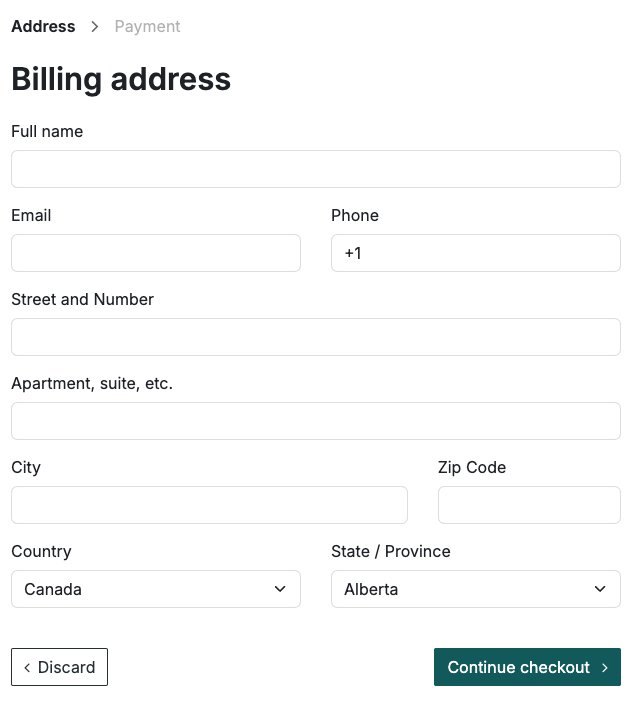
Task: Click the Apartment, suite, etc. input box
Action: click(x=315, y=421)
